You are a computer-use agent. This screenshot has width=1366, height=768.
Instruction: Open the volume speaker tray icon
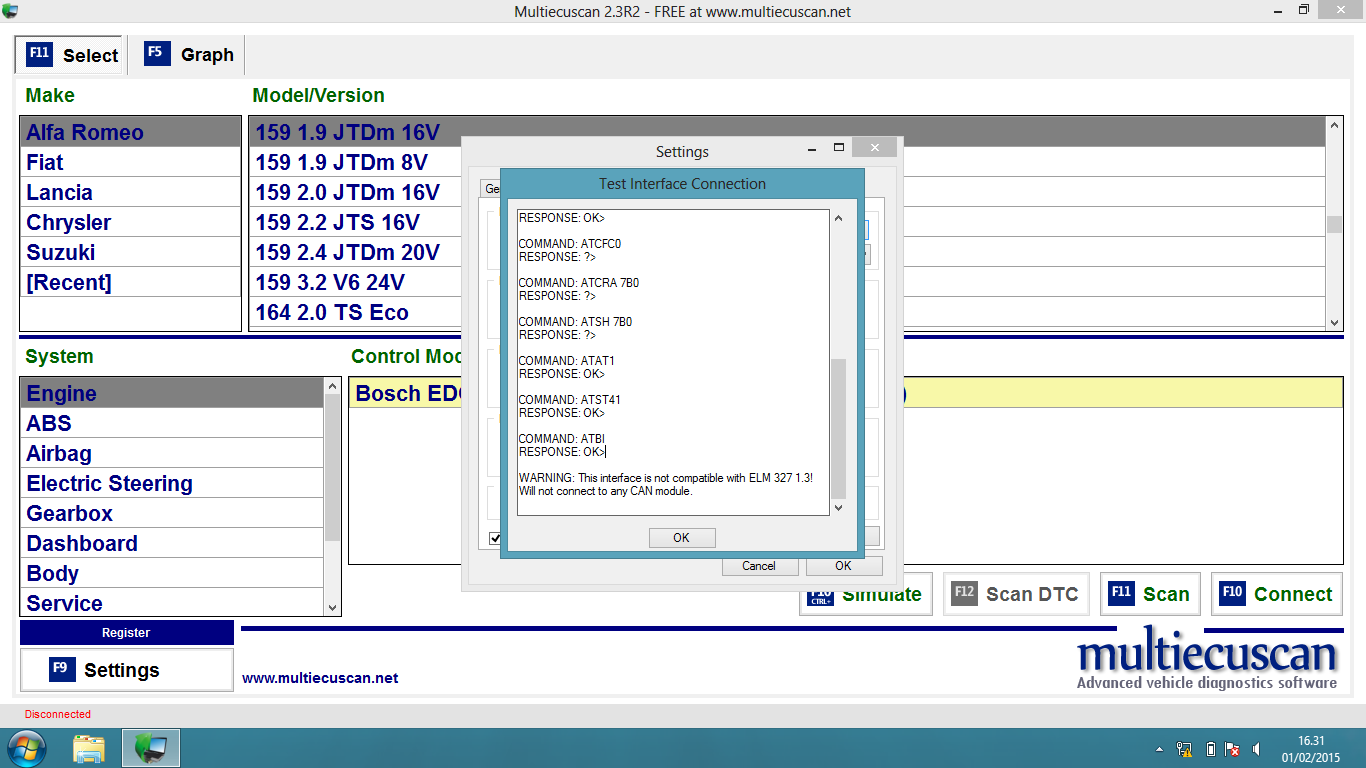click(1256, 748)
